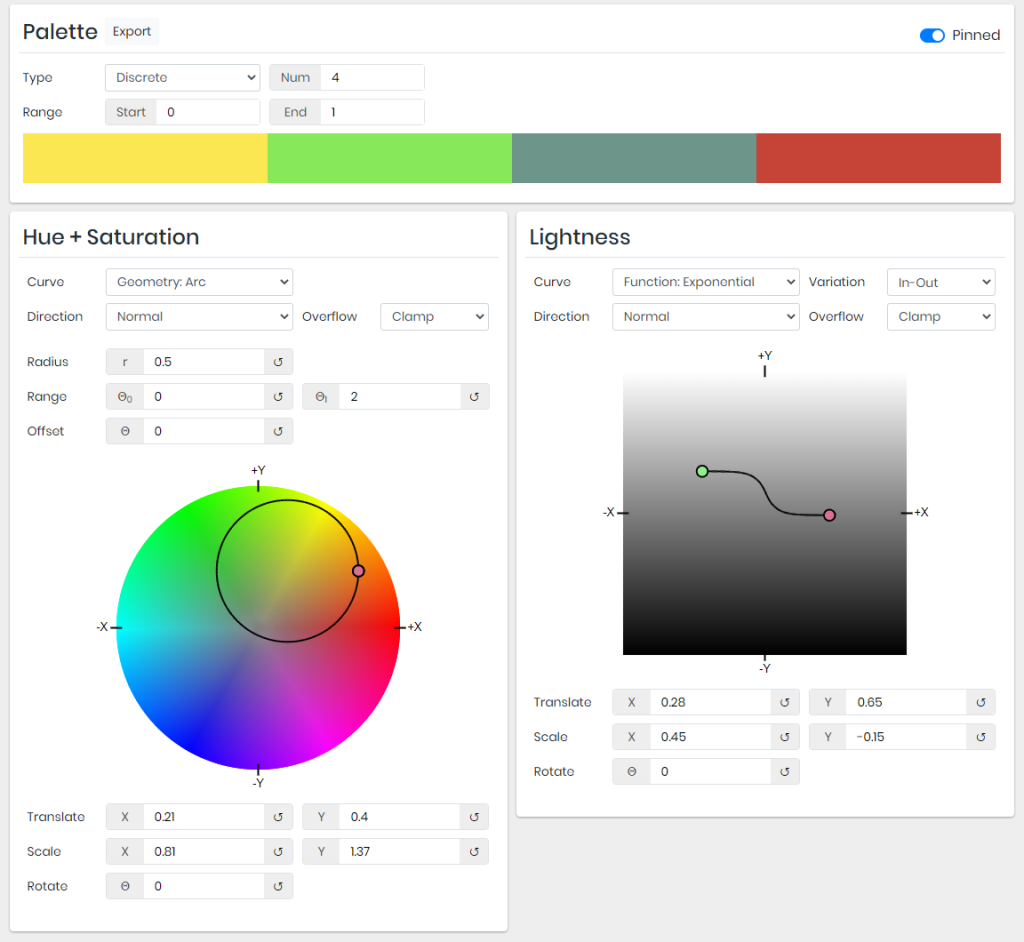Reset the Range Θ0 start angle

coord(278,397)
